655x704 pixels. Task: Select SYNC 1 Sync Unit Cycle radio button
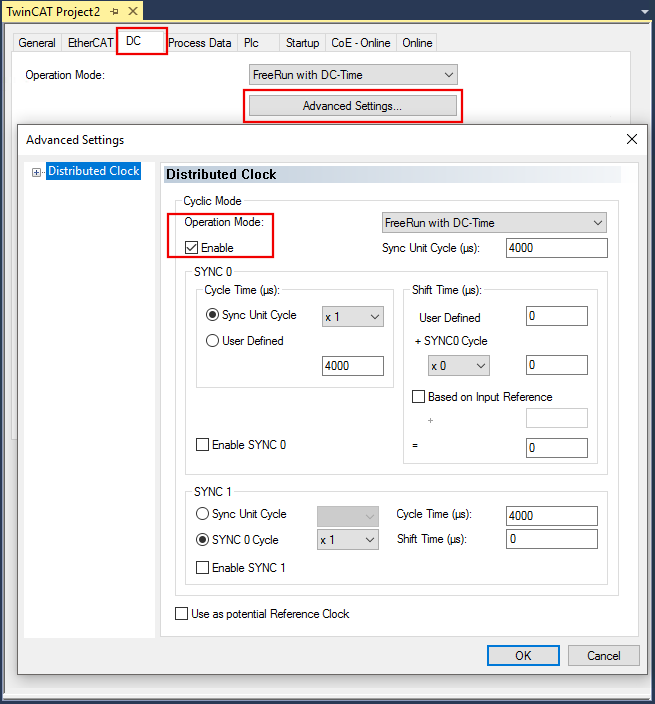pos(202,514)
